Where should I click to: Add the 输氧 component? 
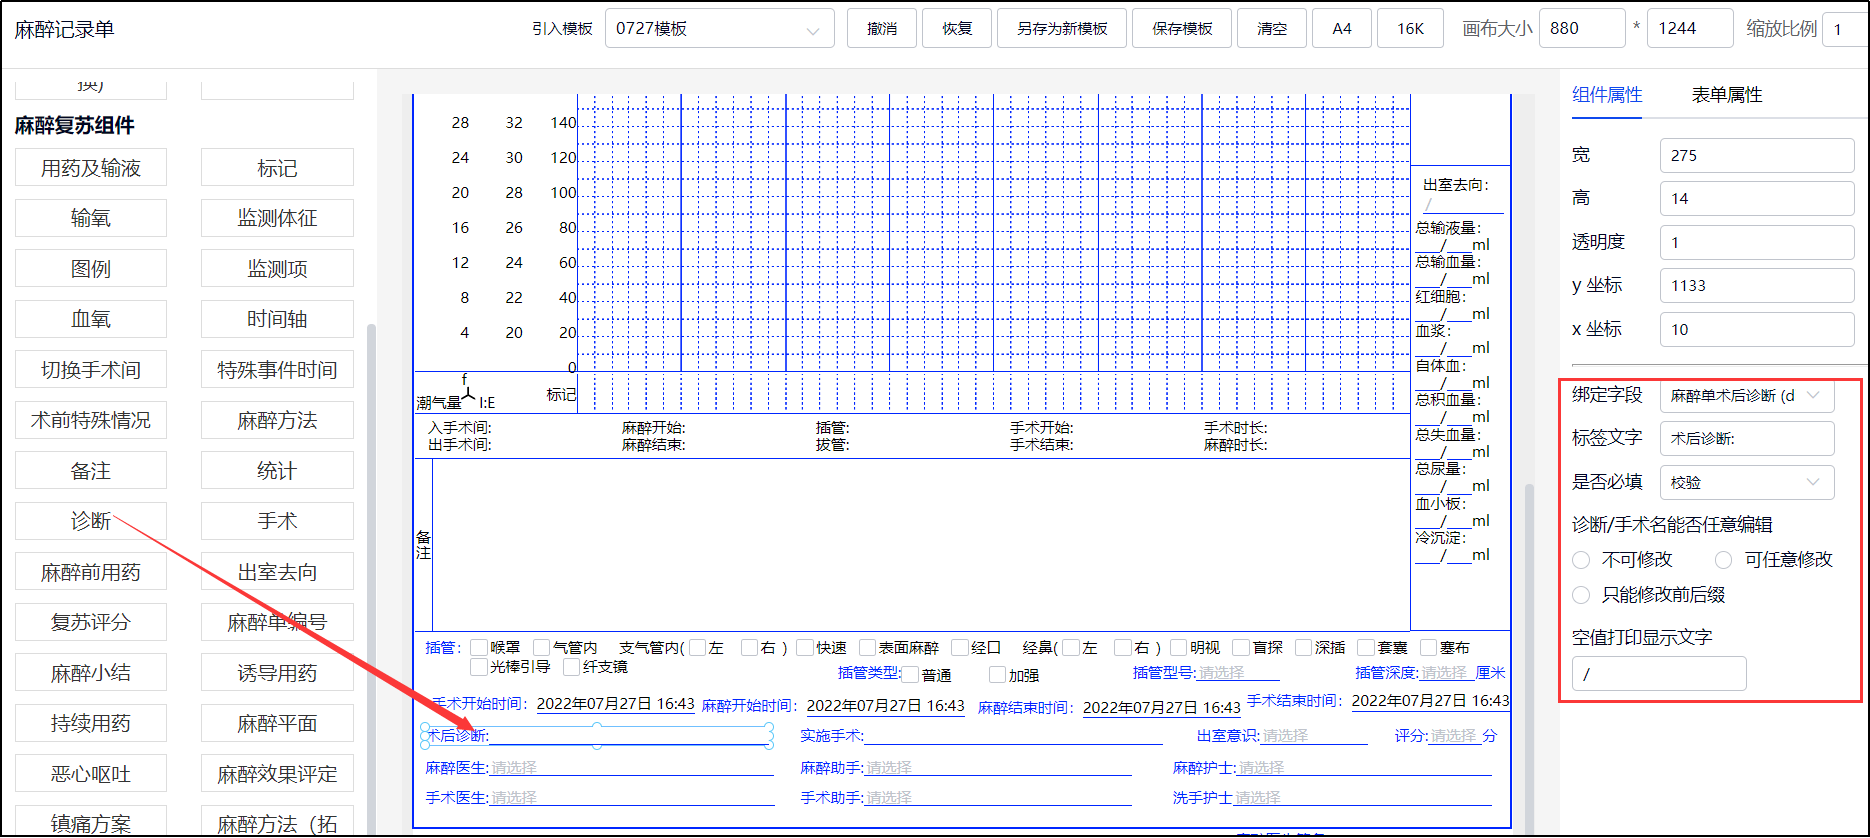point(91,218)
